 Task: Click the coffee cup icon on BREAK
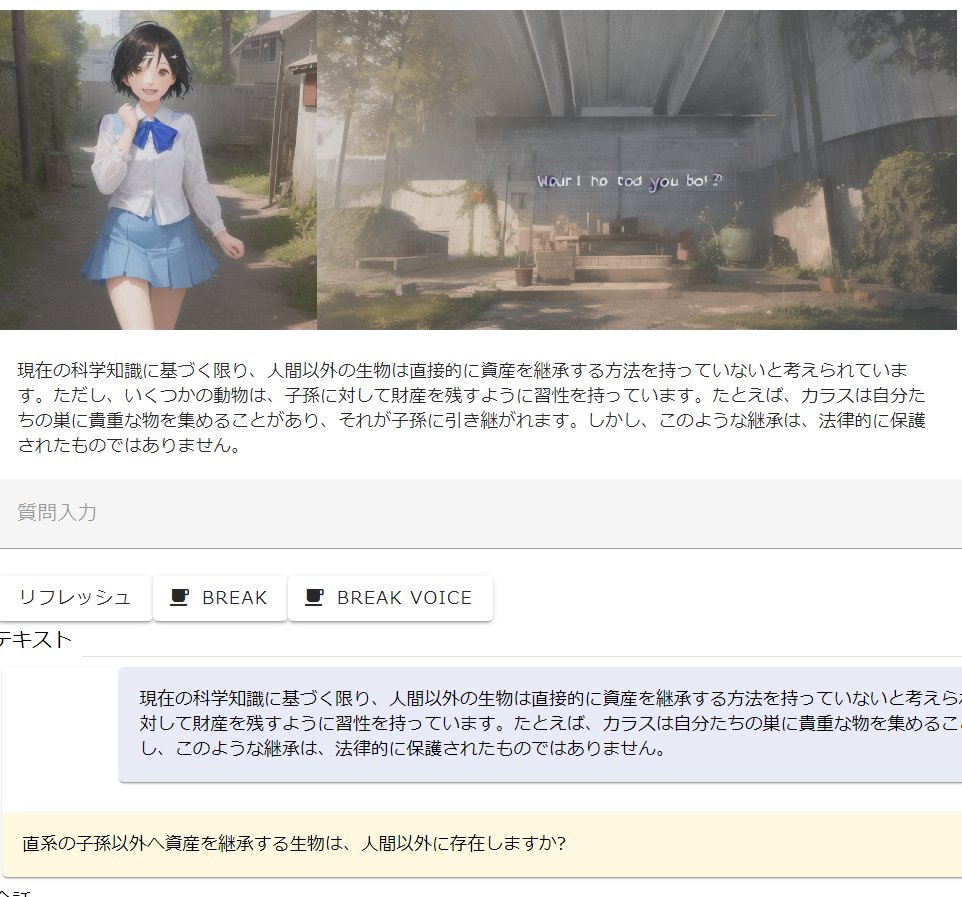tap(180, 598)
